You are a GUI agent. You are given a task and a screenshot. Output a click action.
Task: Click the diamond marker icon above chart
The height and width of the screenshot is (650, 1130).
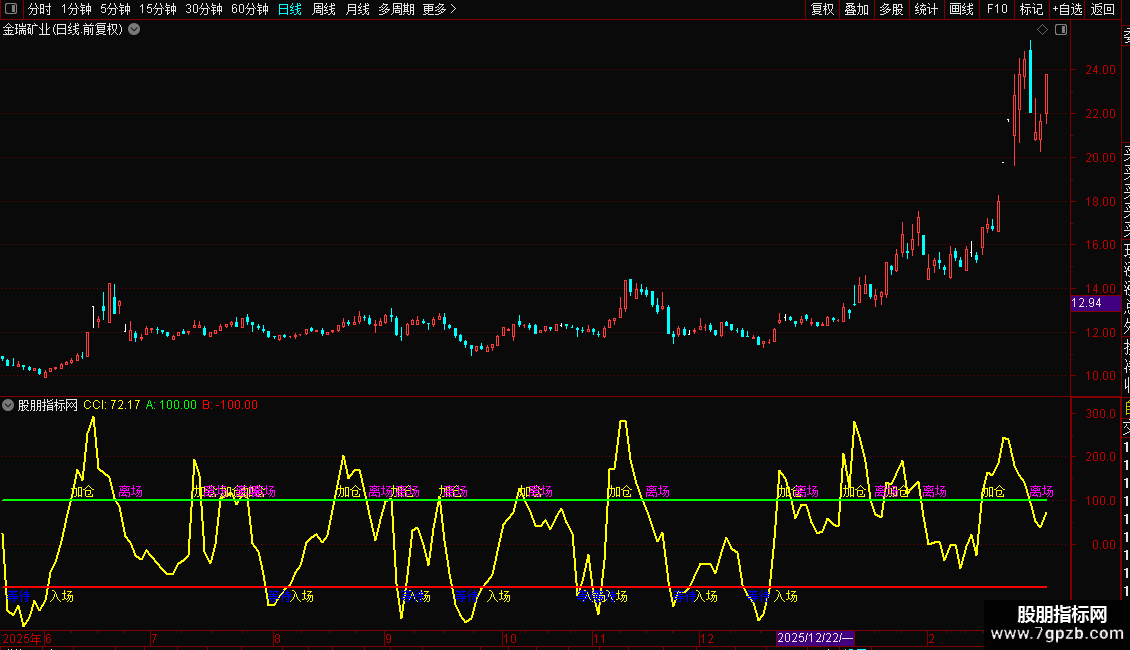(1043, 30)
